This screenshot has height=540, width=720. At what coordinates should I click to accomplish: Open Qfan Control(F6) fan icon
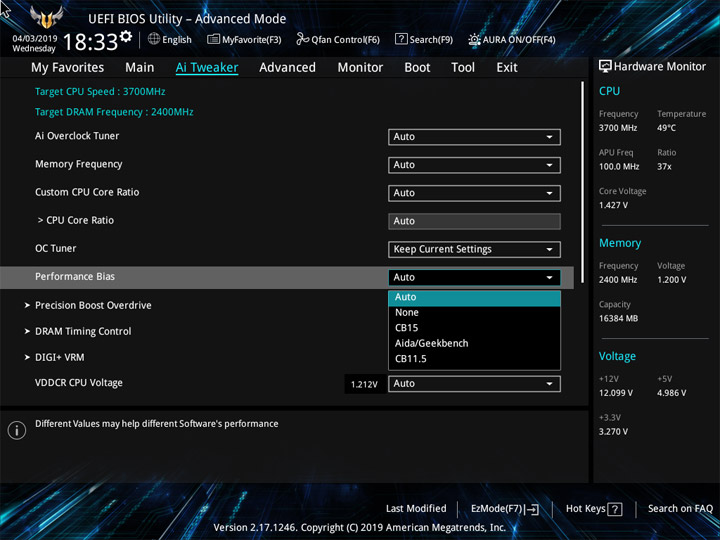[302, 39]
